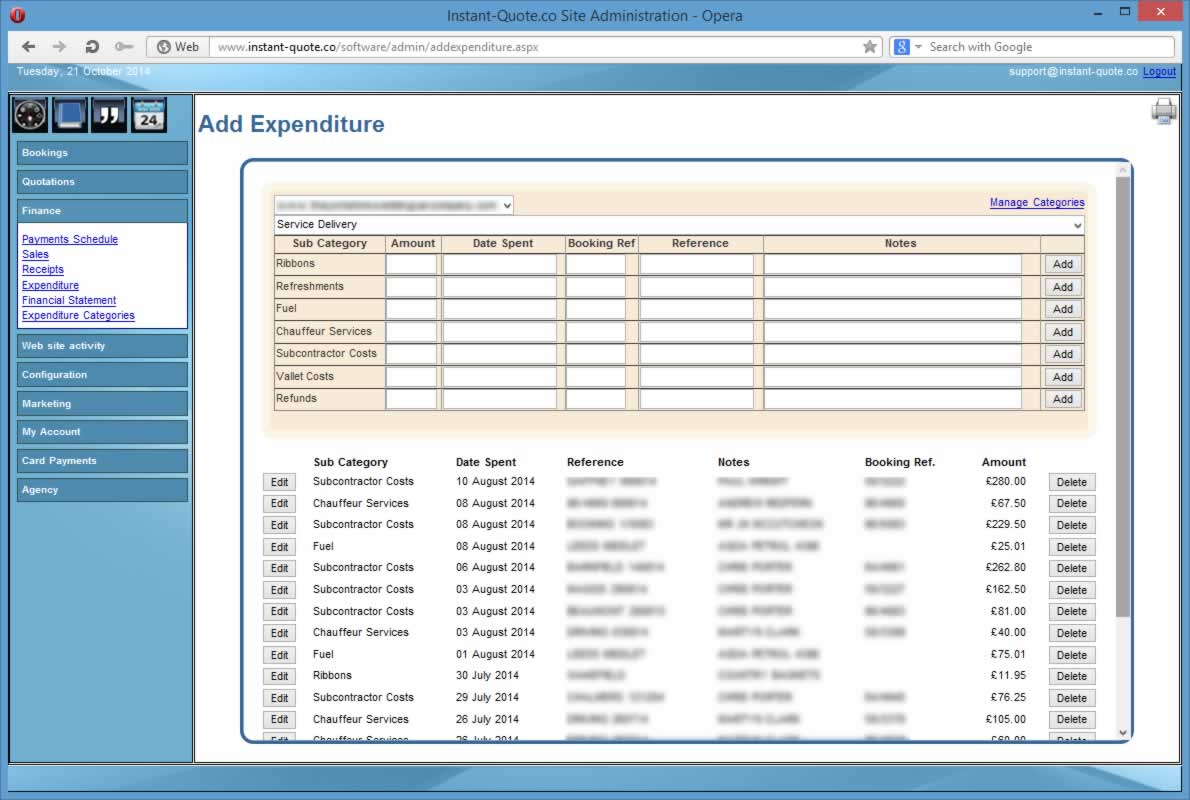Viewport: 1190px width, 800px height.
Task: Click the blue book icon
Action: click(x=70, y=115)
